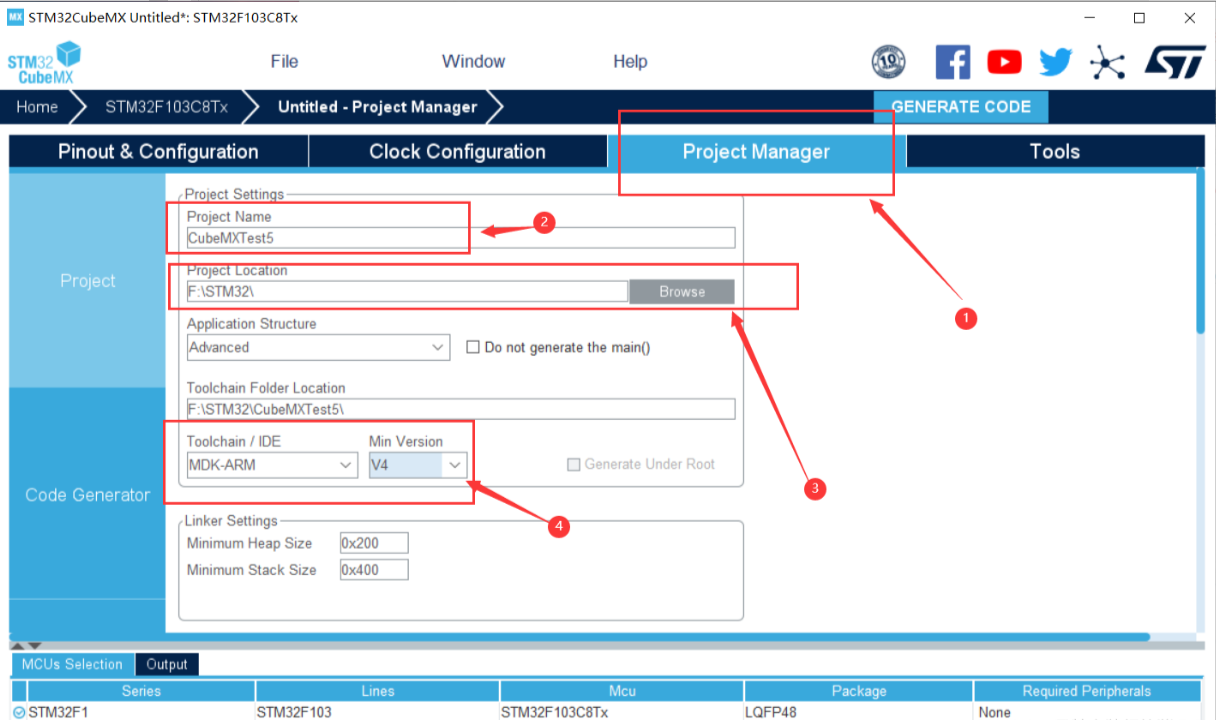This screenshot has width=1216, height=720.
Task: Minimize the STM32CubeMX window
Action: pyautogui.click(x=1091, y=18)
